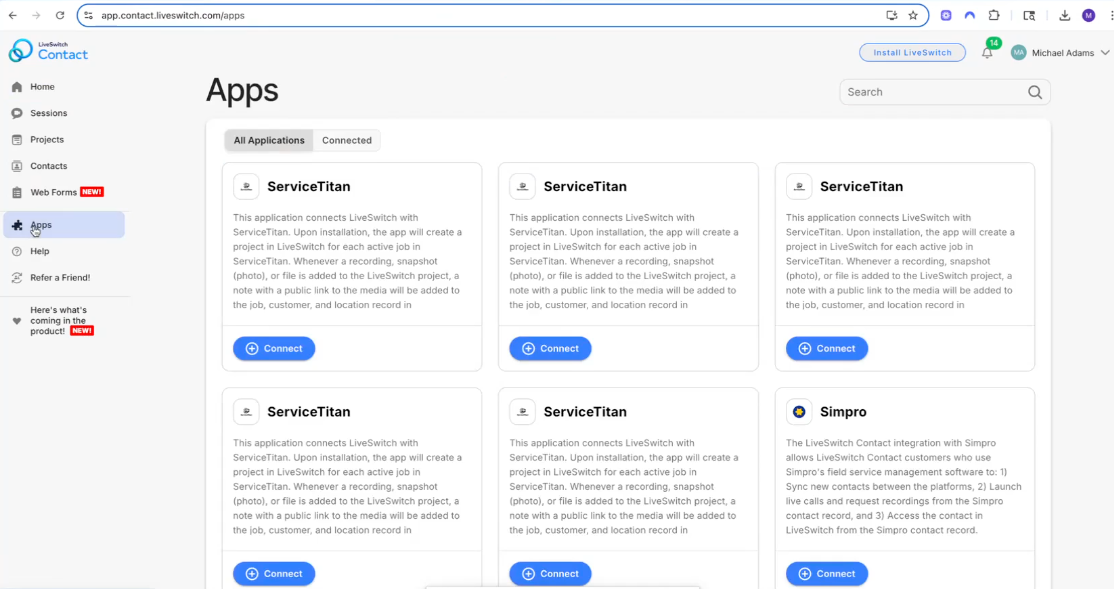Screen dimensions: 1114x589
Task: Click the address bar URL
Action: 173,16
